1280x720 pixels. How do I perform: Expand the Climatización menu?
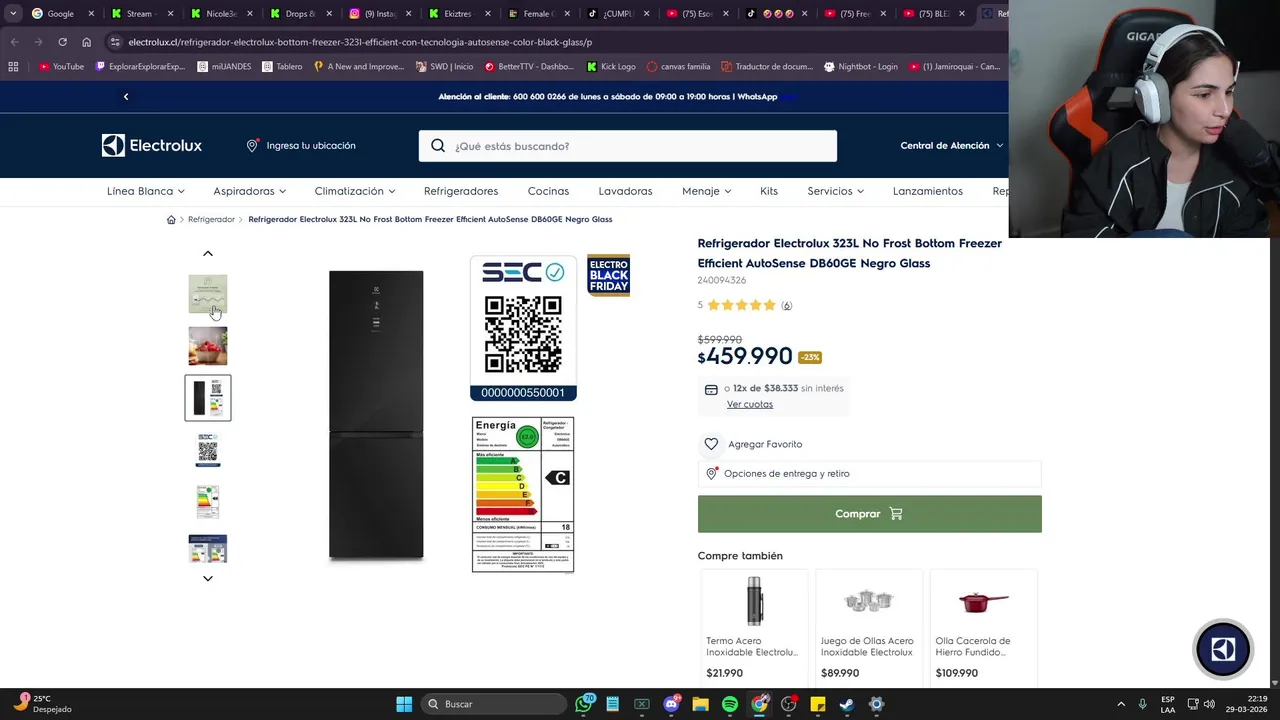coord(355,191)
